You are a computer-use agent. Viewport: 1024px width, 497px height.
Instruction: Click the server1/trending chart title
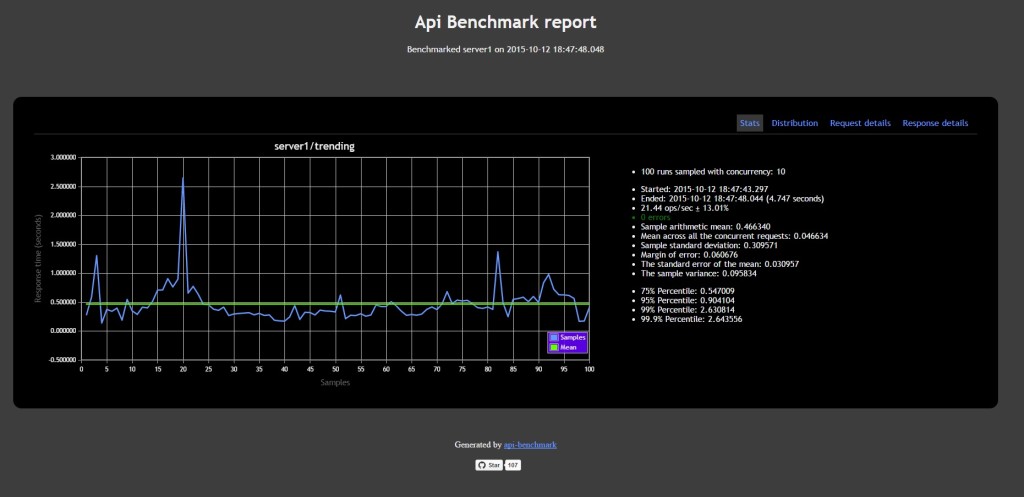(x=314, y=146)
